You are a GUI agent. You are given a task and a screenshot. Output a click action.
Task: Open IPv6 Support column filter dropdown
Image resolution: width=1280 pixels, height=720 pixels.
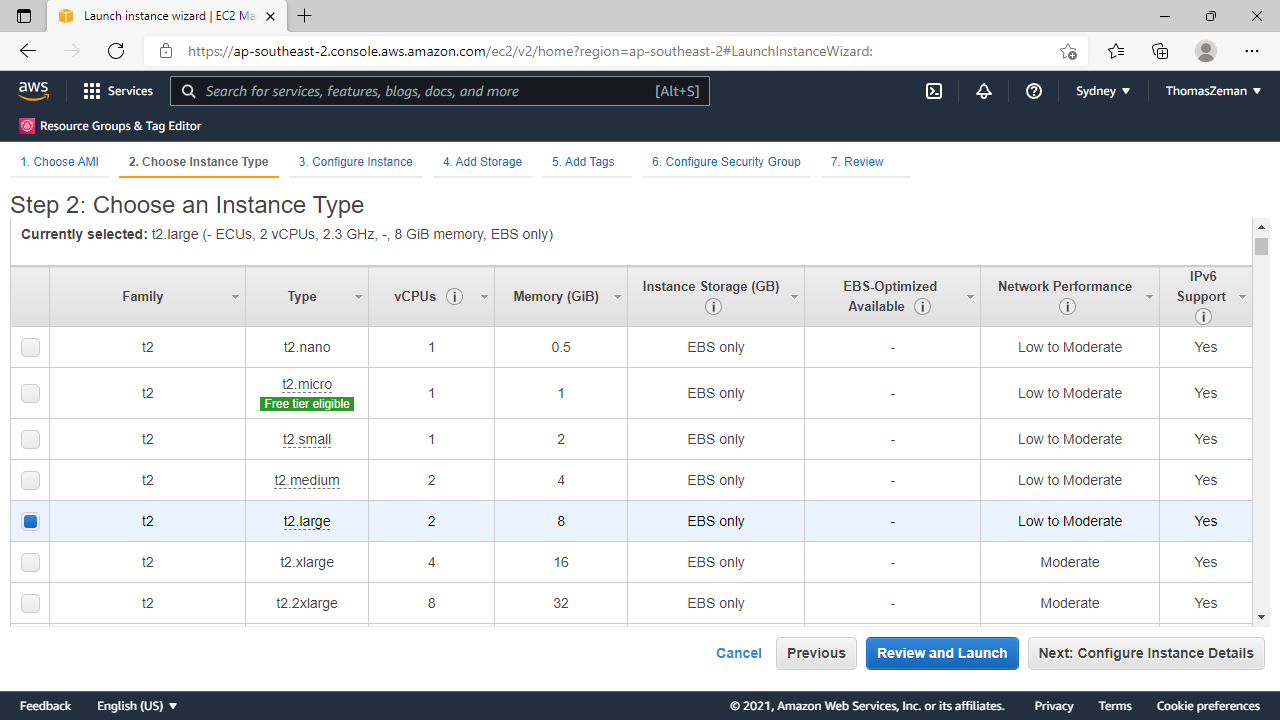(1242, 297)
